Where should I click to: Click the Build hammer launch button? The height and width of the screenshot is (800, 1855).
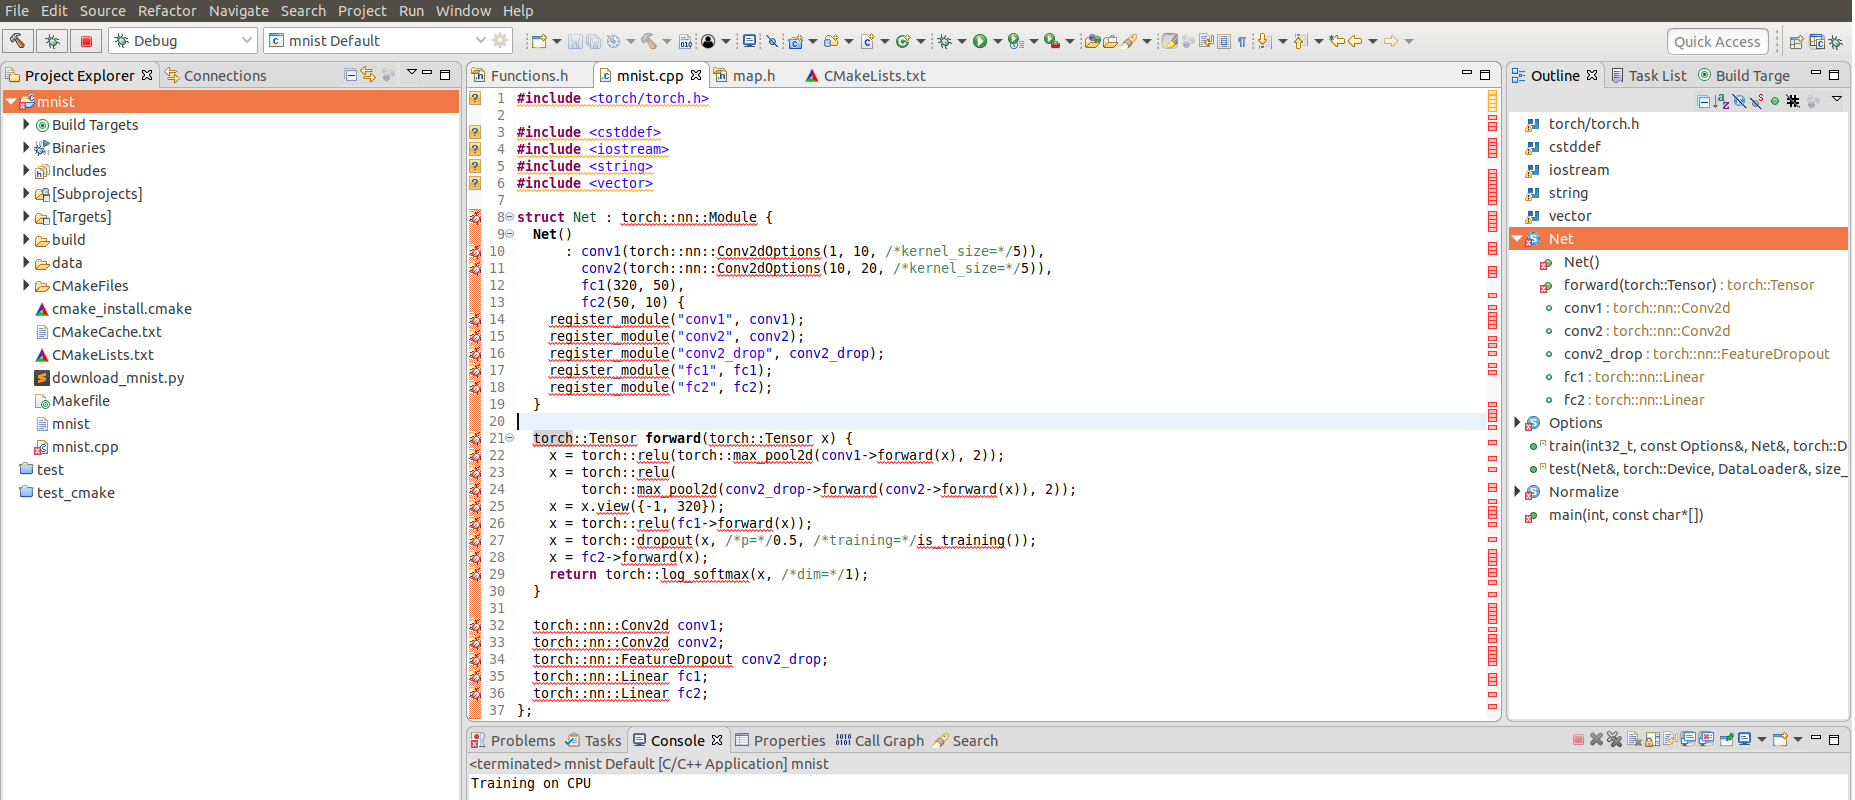pos(18,41)
